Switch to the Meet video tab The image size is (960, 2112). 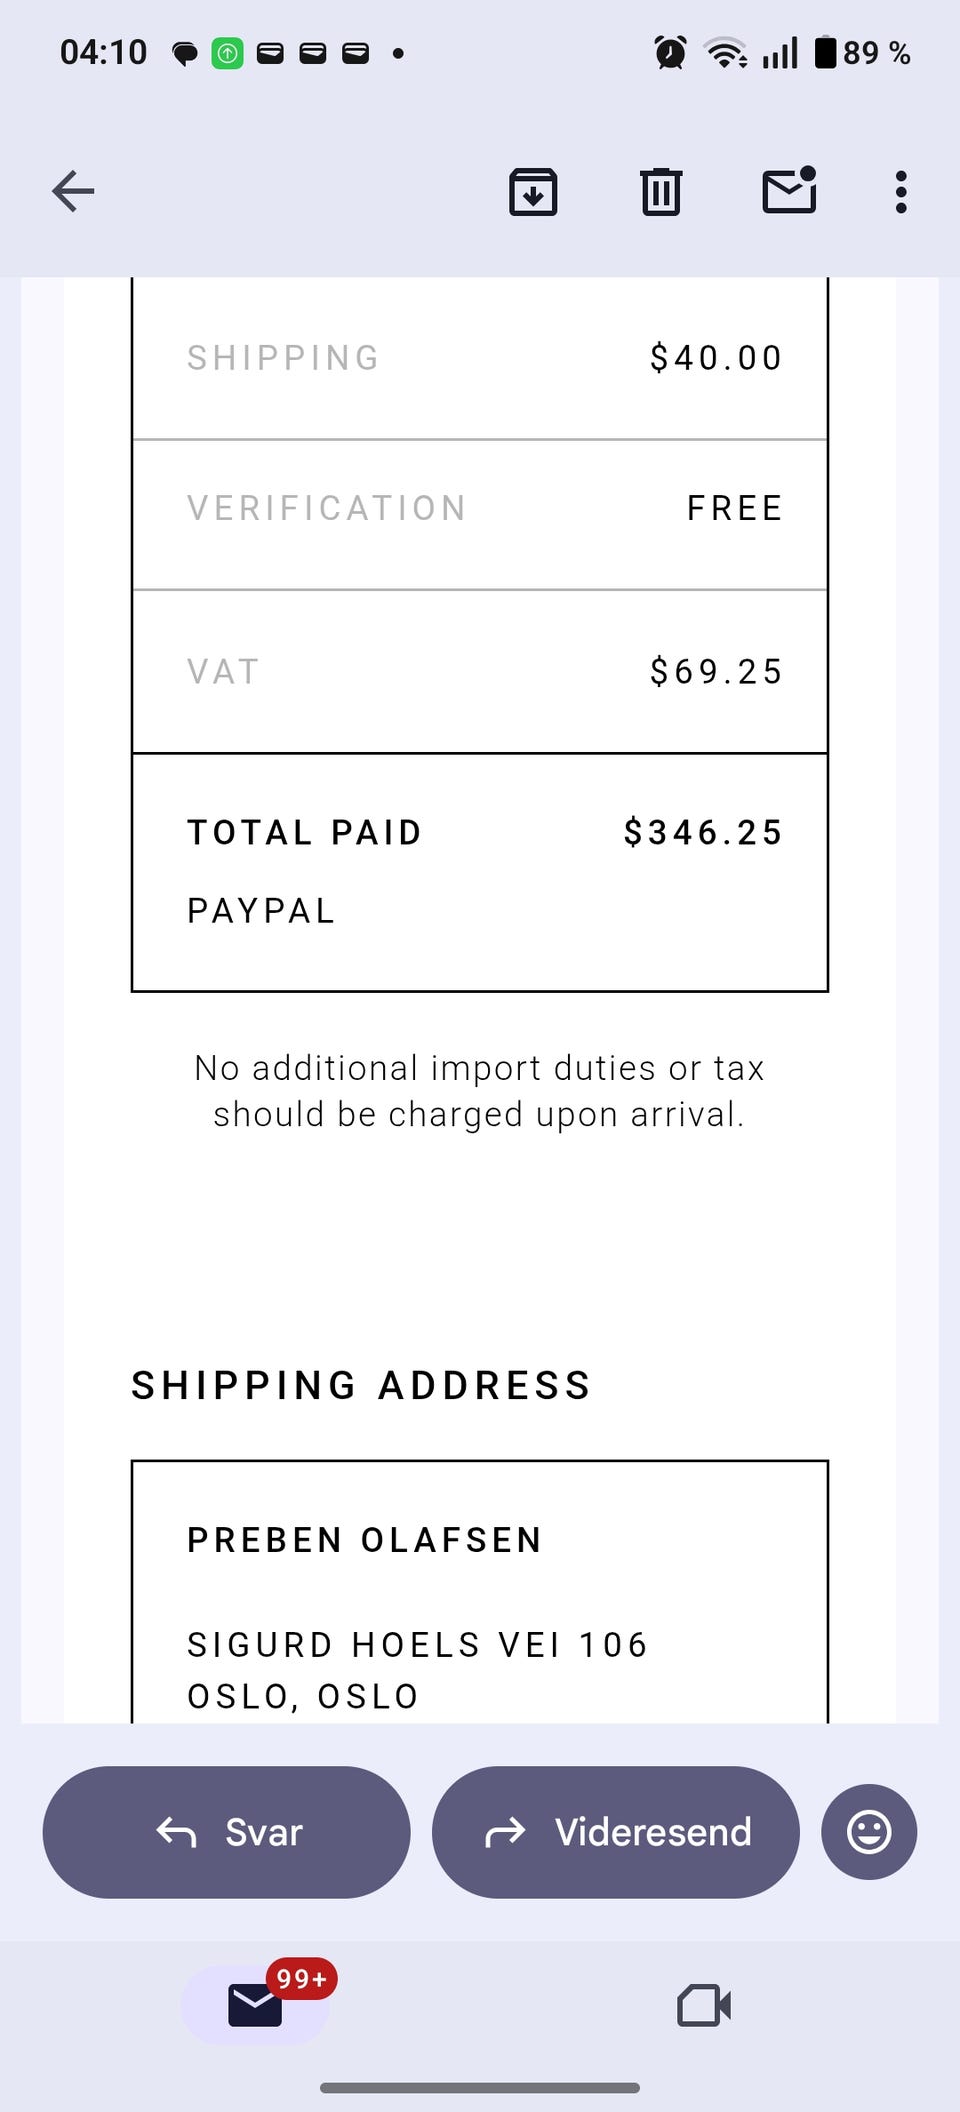coord(704,2004)
